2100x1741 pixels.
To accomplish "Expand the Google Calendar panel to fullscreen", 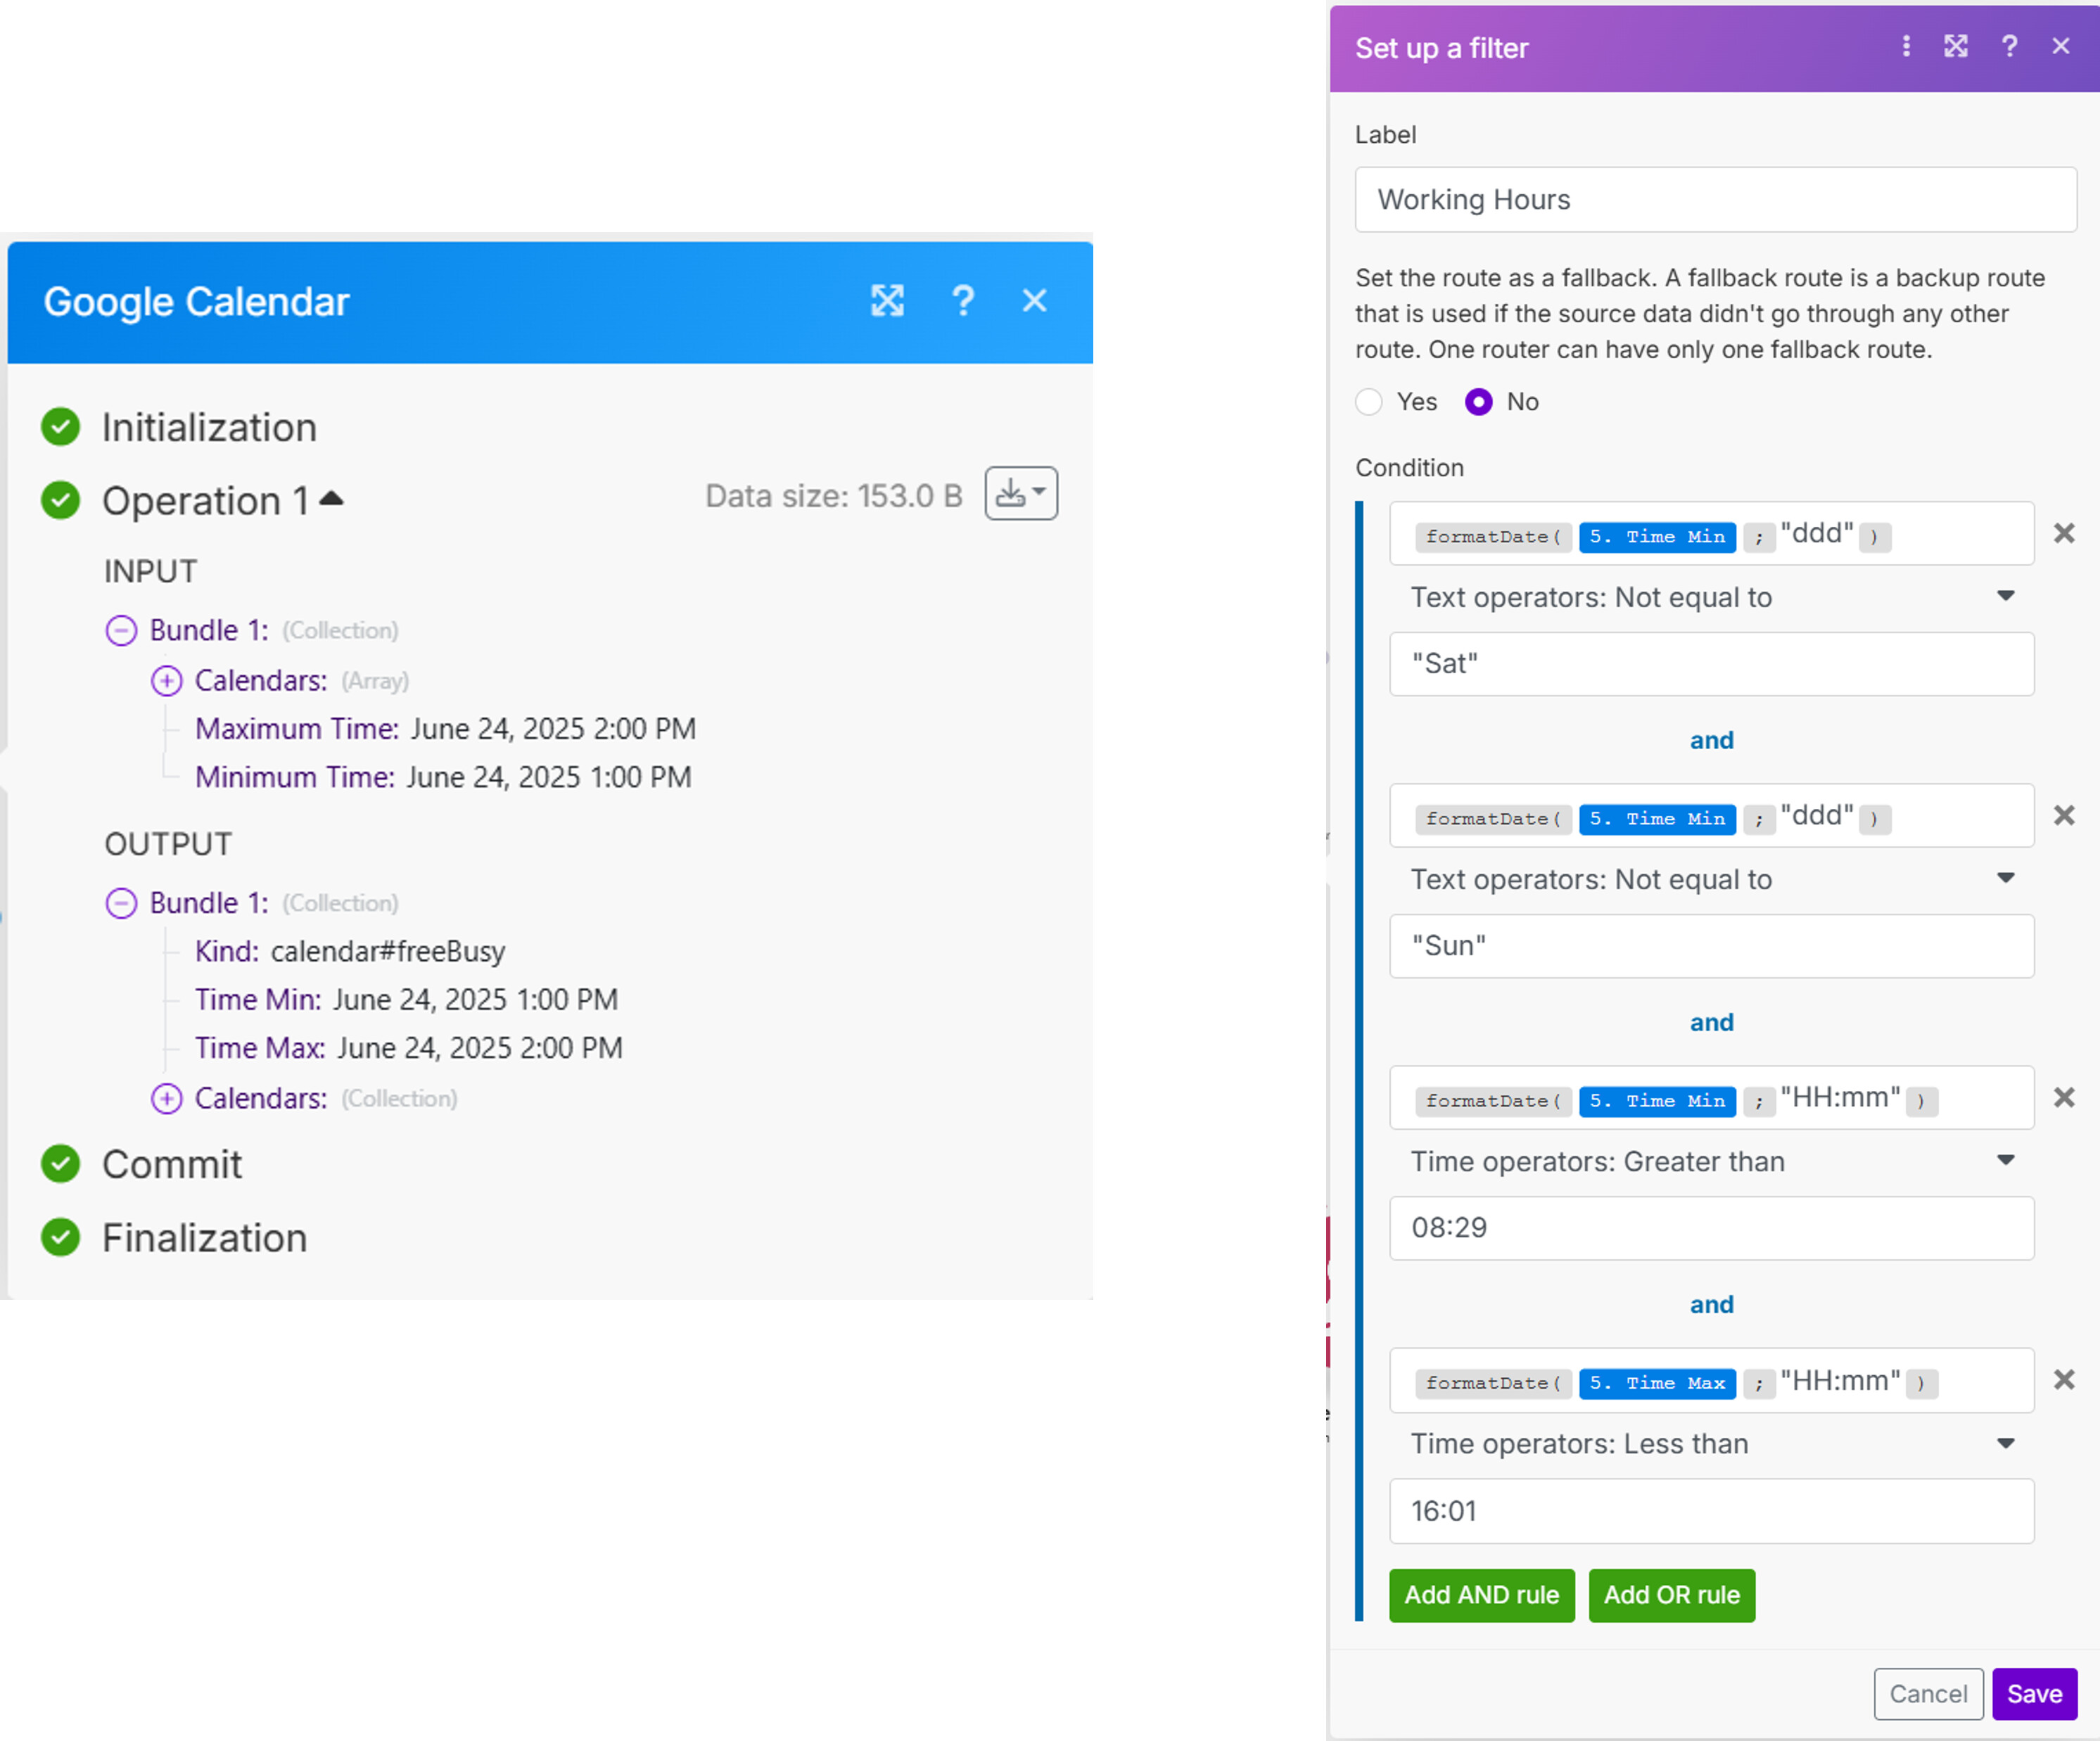I will pyautogui.click(x=887, y=301).
